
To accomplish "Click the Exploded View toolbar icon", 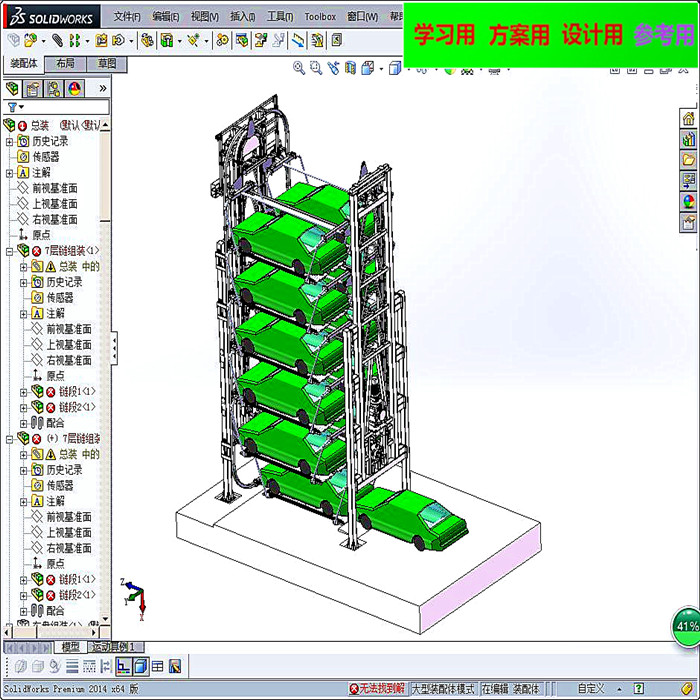I will [x=261, y=41].
